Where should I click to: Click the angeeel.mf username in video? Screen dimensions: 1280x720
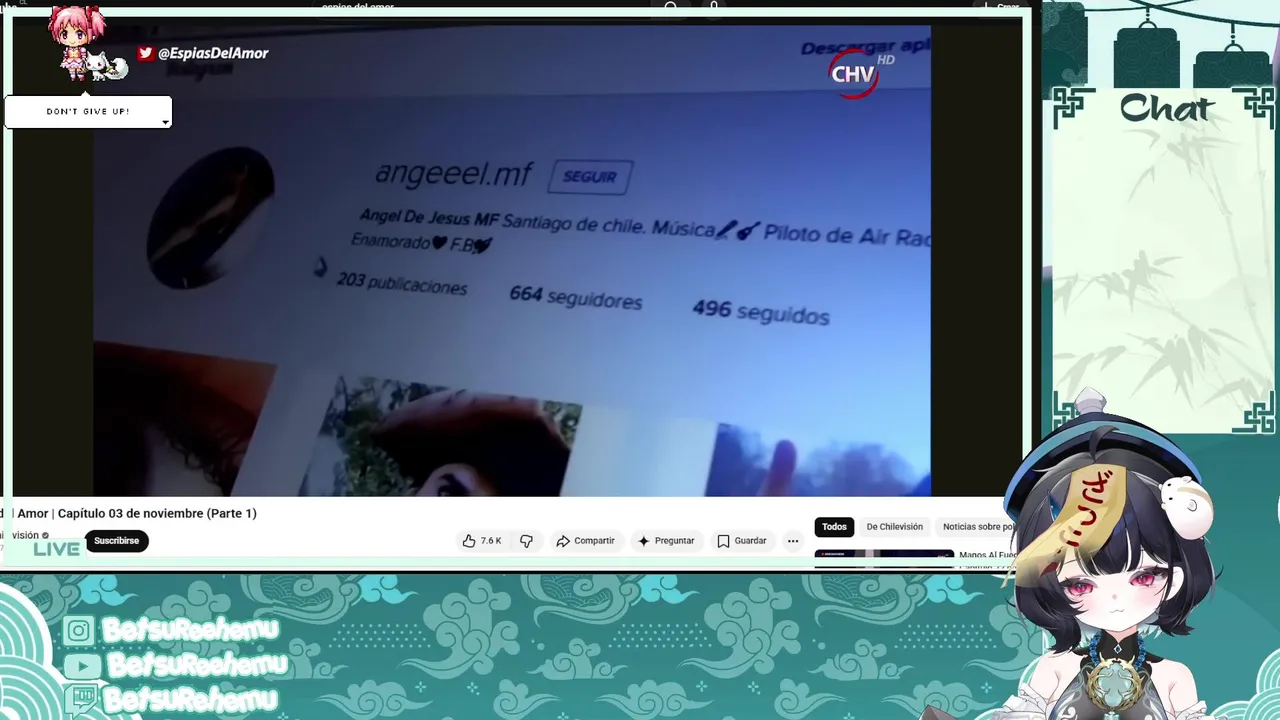coord(453,173)
